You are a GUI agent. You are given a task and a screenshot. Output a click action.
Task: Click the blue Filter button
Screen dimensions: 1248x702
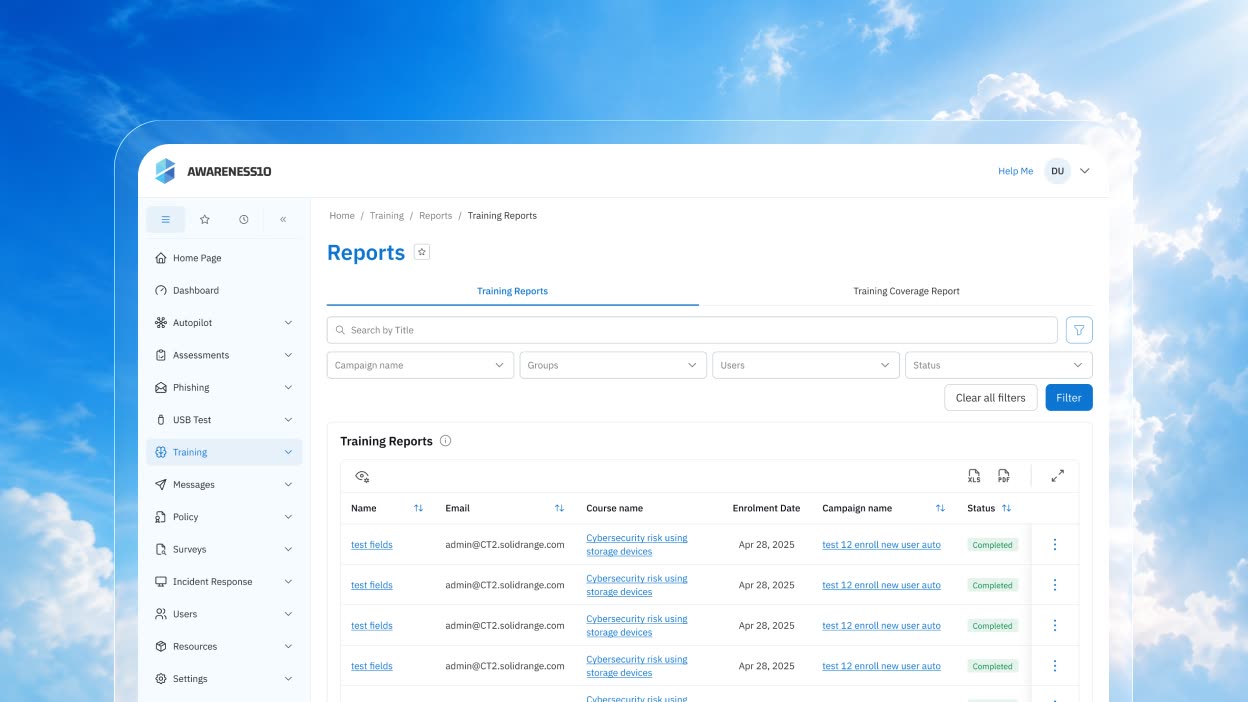[x=1069, y=397]
